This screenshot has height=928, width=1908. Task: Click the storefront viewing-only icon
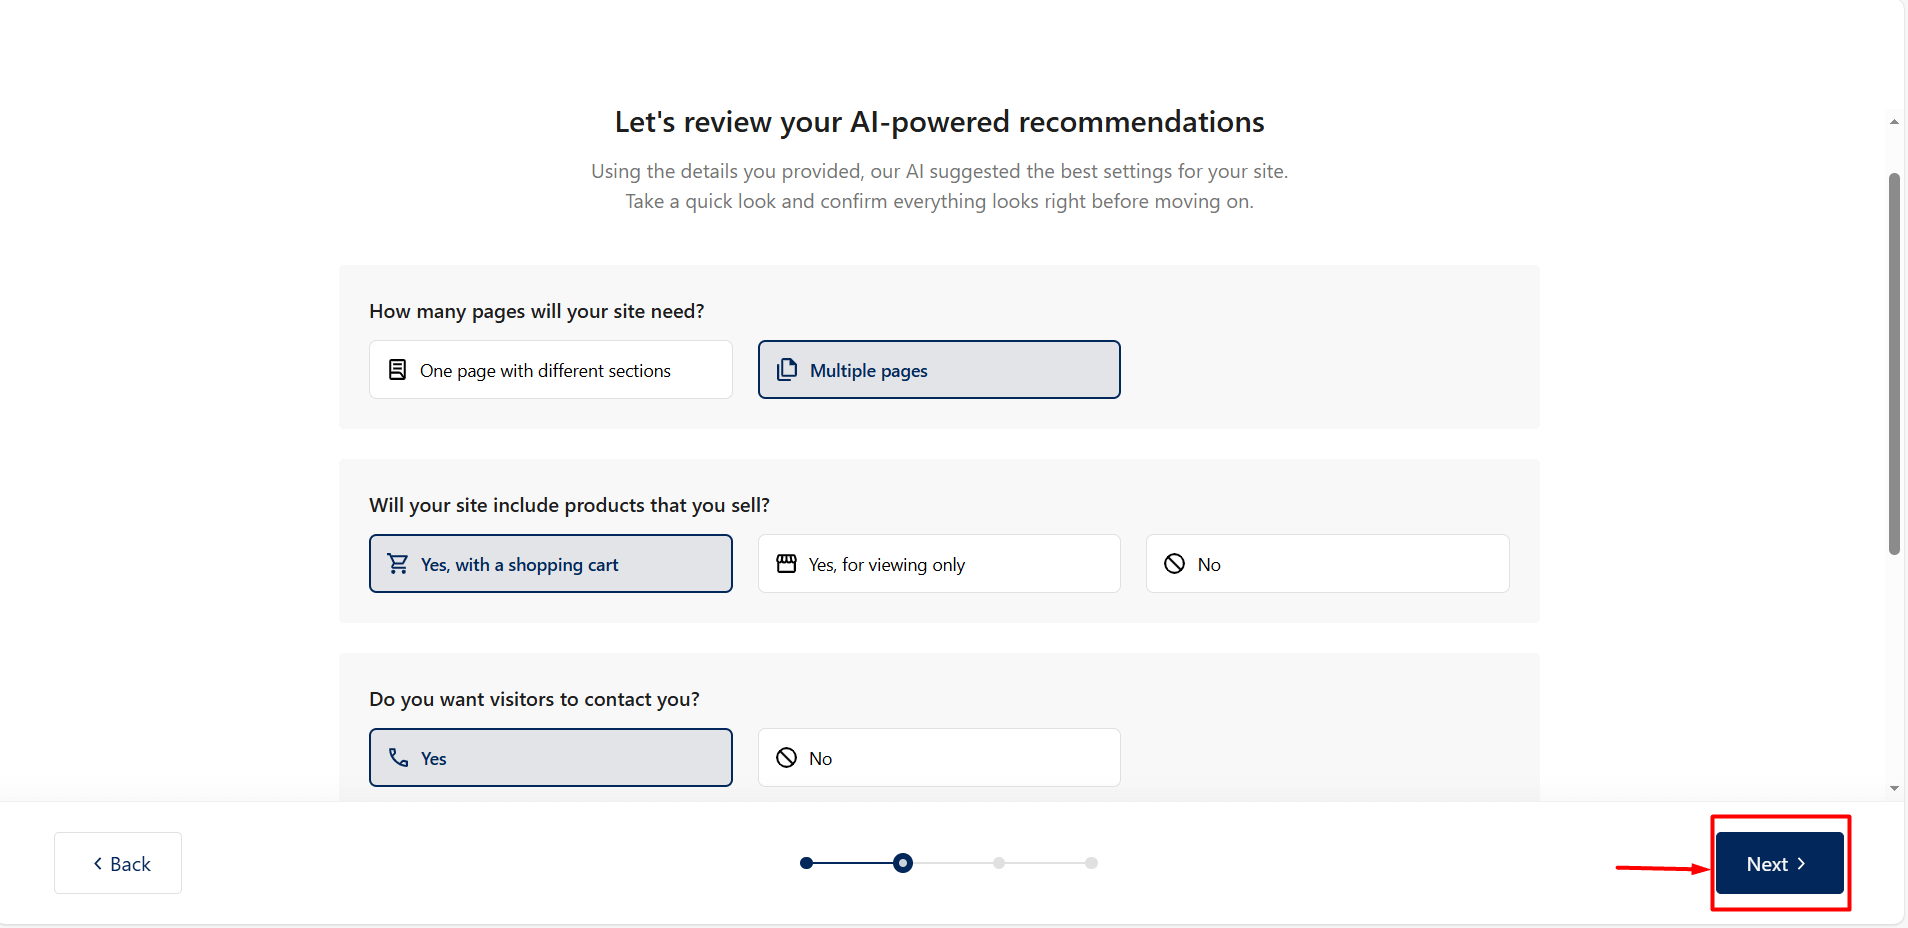point(787,564)
